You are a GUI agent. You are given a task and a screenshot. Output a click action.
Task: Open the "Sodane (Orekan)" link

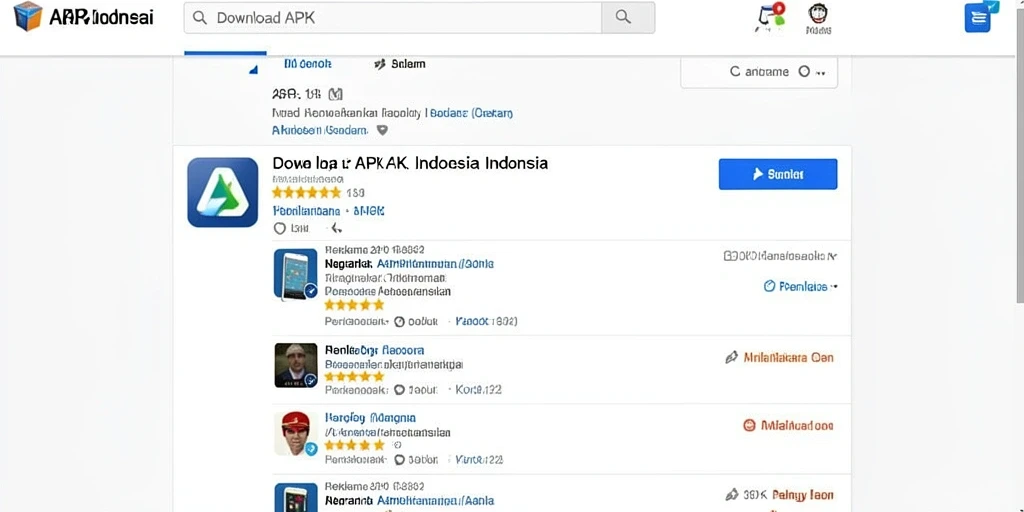470,113
